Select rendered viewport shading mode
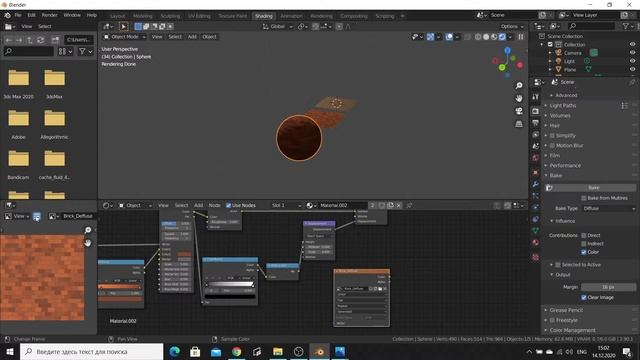Viewport: 640px width, 360px height. pyautogui.click(x=502, y=37)
